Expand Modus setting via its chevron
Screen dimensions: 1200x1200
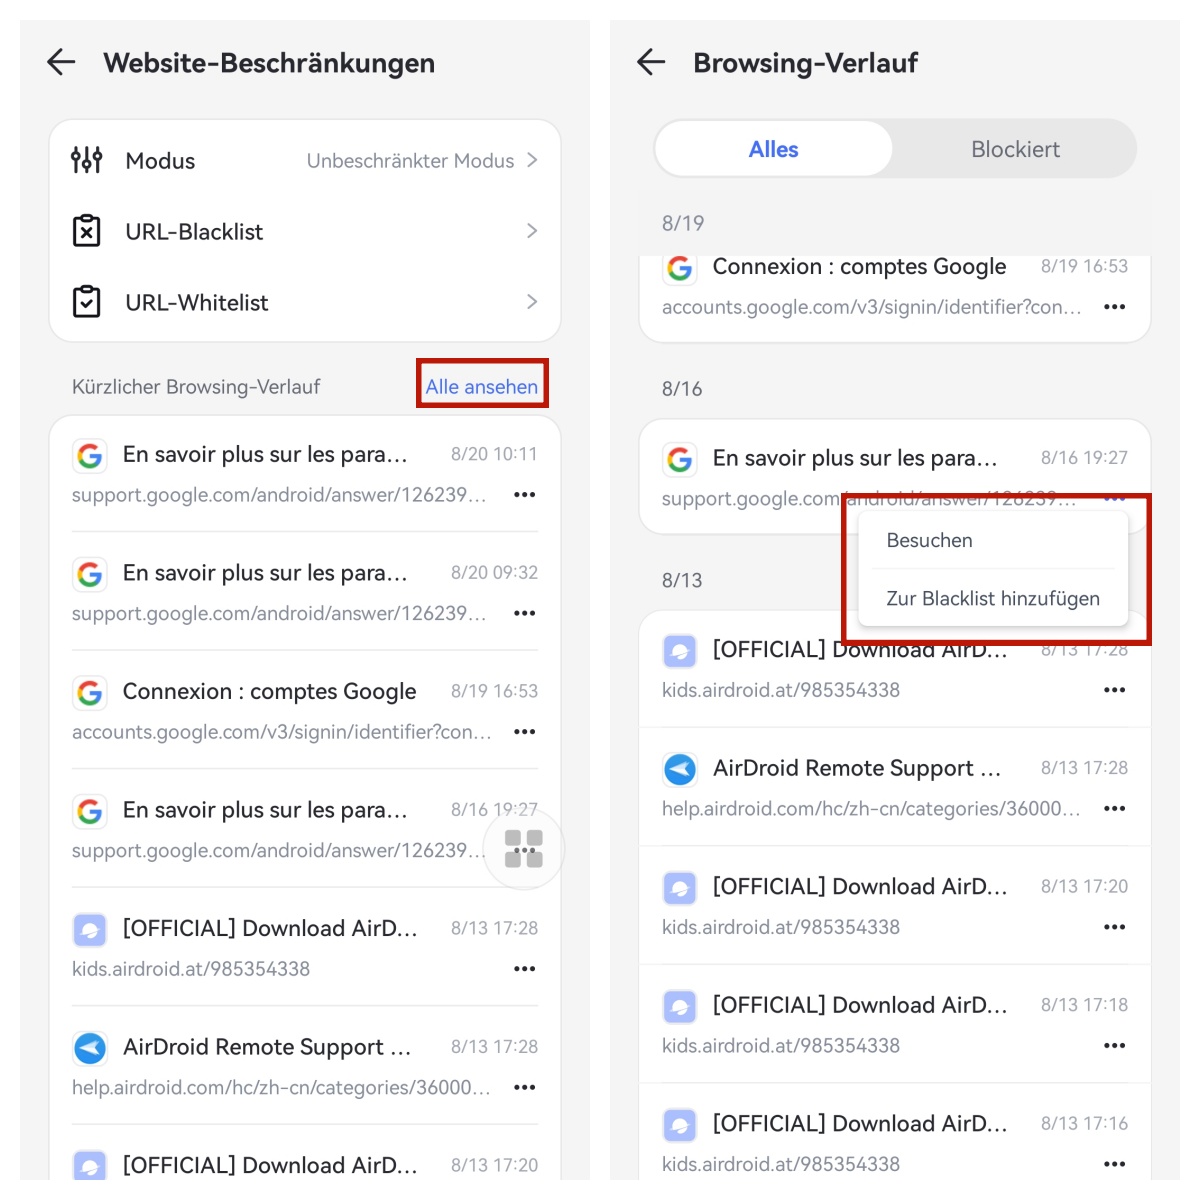pyautogui.click(x=532, y=160)
